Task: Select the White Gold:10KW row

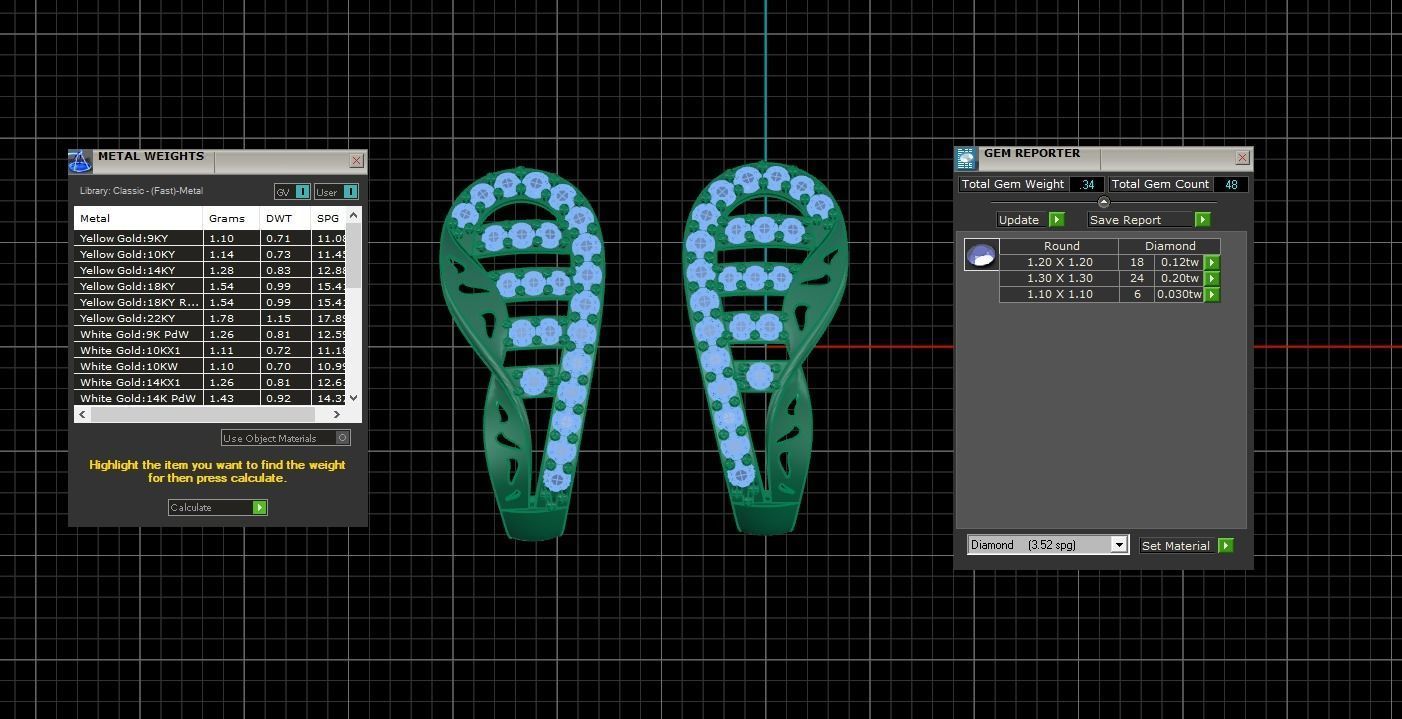Action: pyautogui.click(x=210, y=366)
